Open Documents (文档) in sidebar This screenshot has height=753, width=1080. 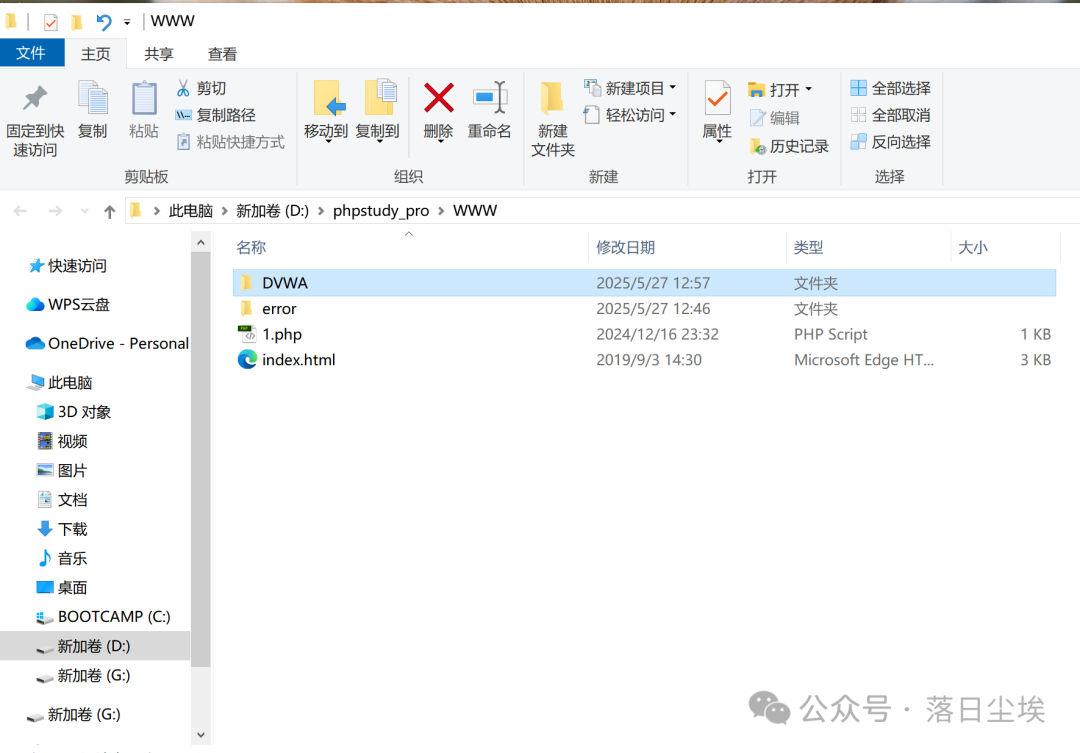point(62,499)
